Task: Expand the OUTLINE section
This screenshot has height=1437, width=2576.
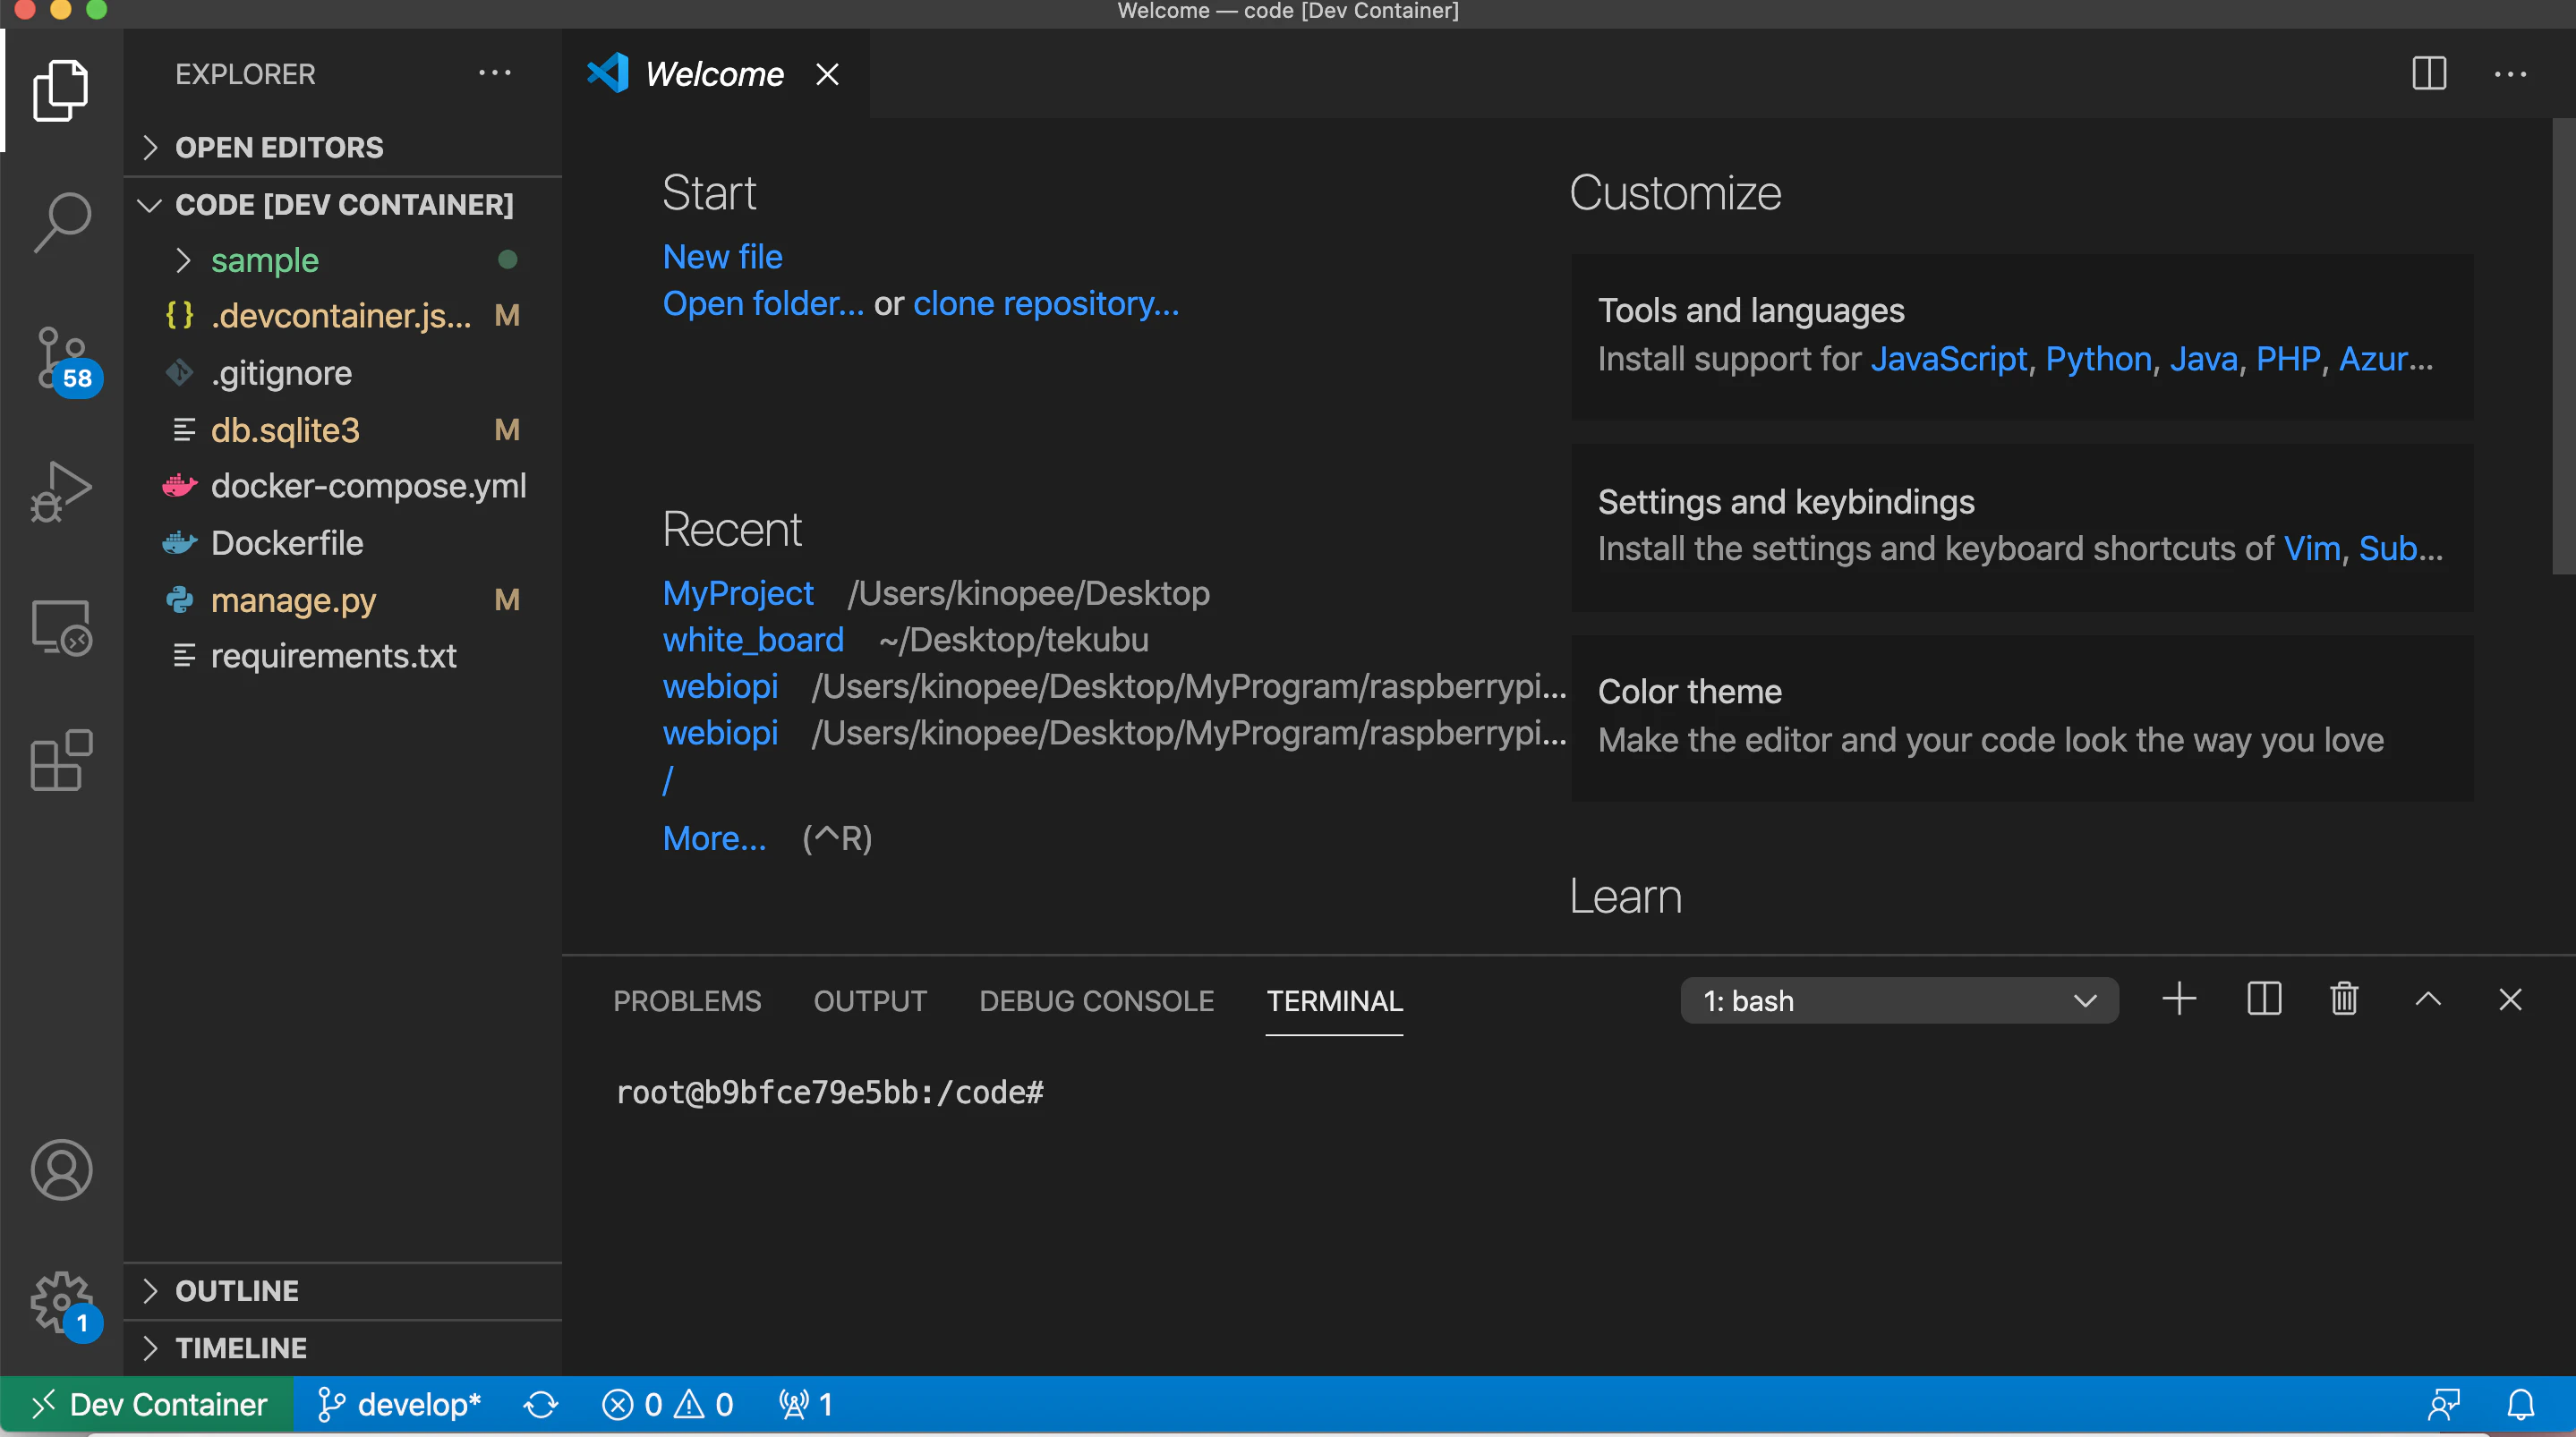Action: (342, 1291)
